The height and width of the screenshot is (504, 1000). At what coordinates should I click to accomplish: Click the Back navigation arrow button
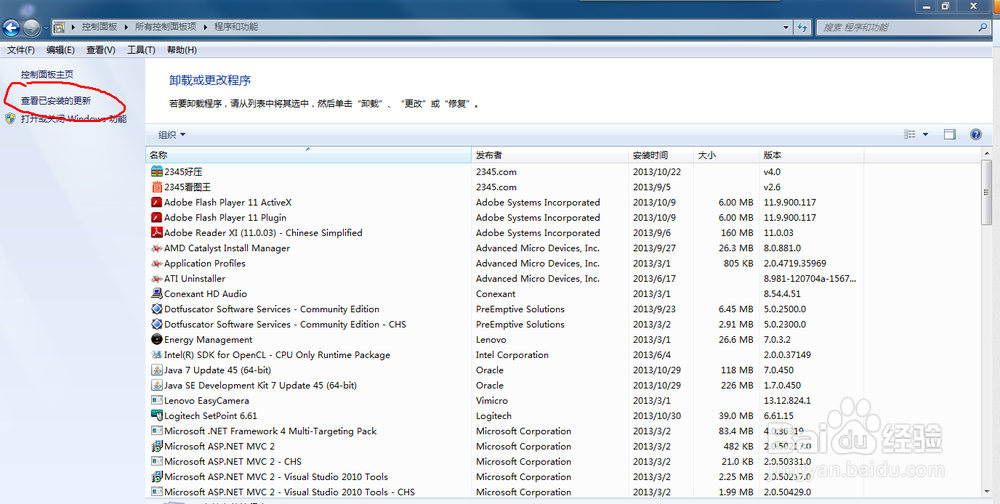coord(11,27)
